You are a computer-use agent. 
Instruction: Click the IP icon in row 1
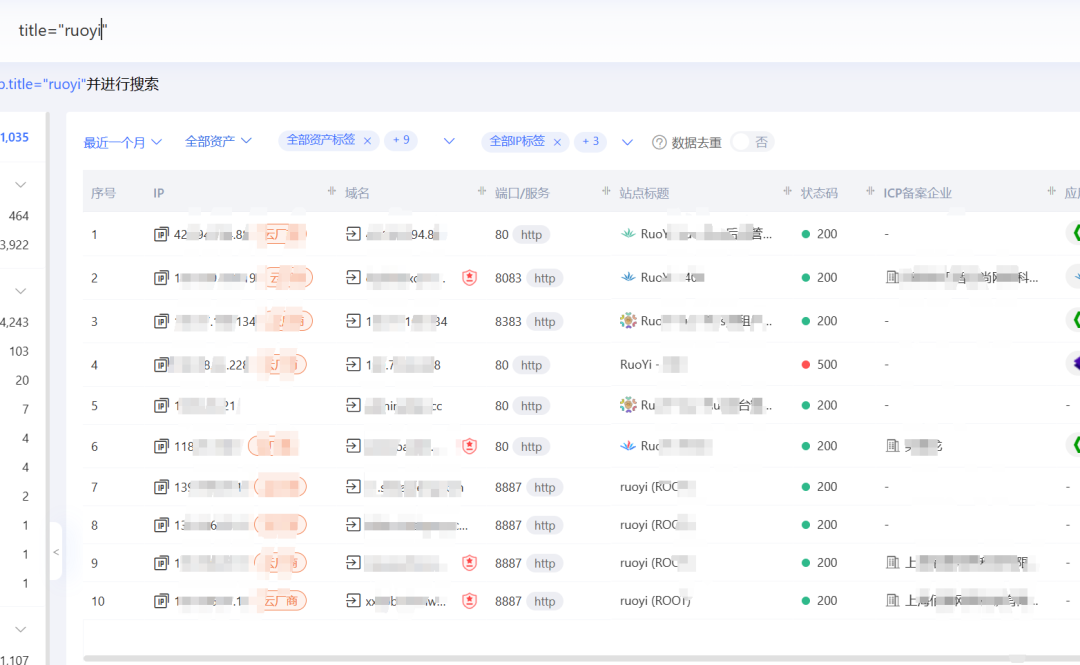pos(160,234)
